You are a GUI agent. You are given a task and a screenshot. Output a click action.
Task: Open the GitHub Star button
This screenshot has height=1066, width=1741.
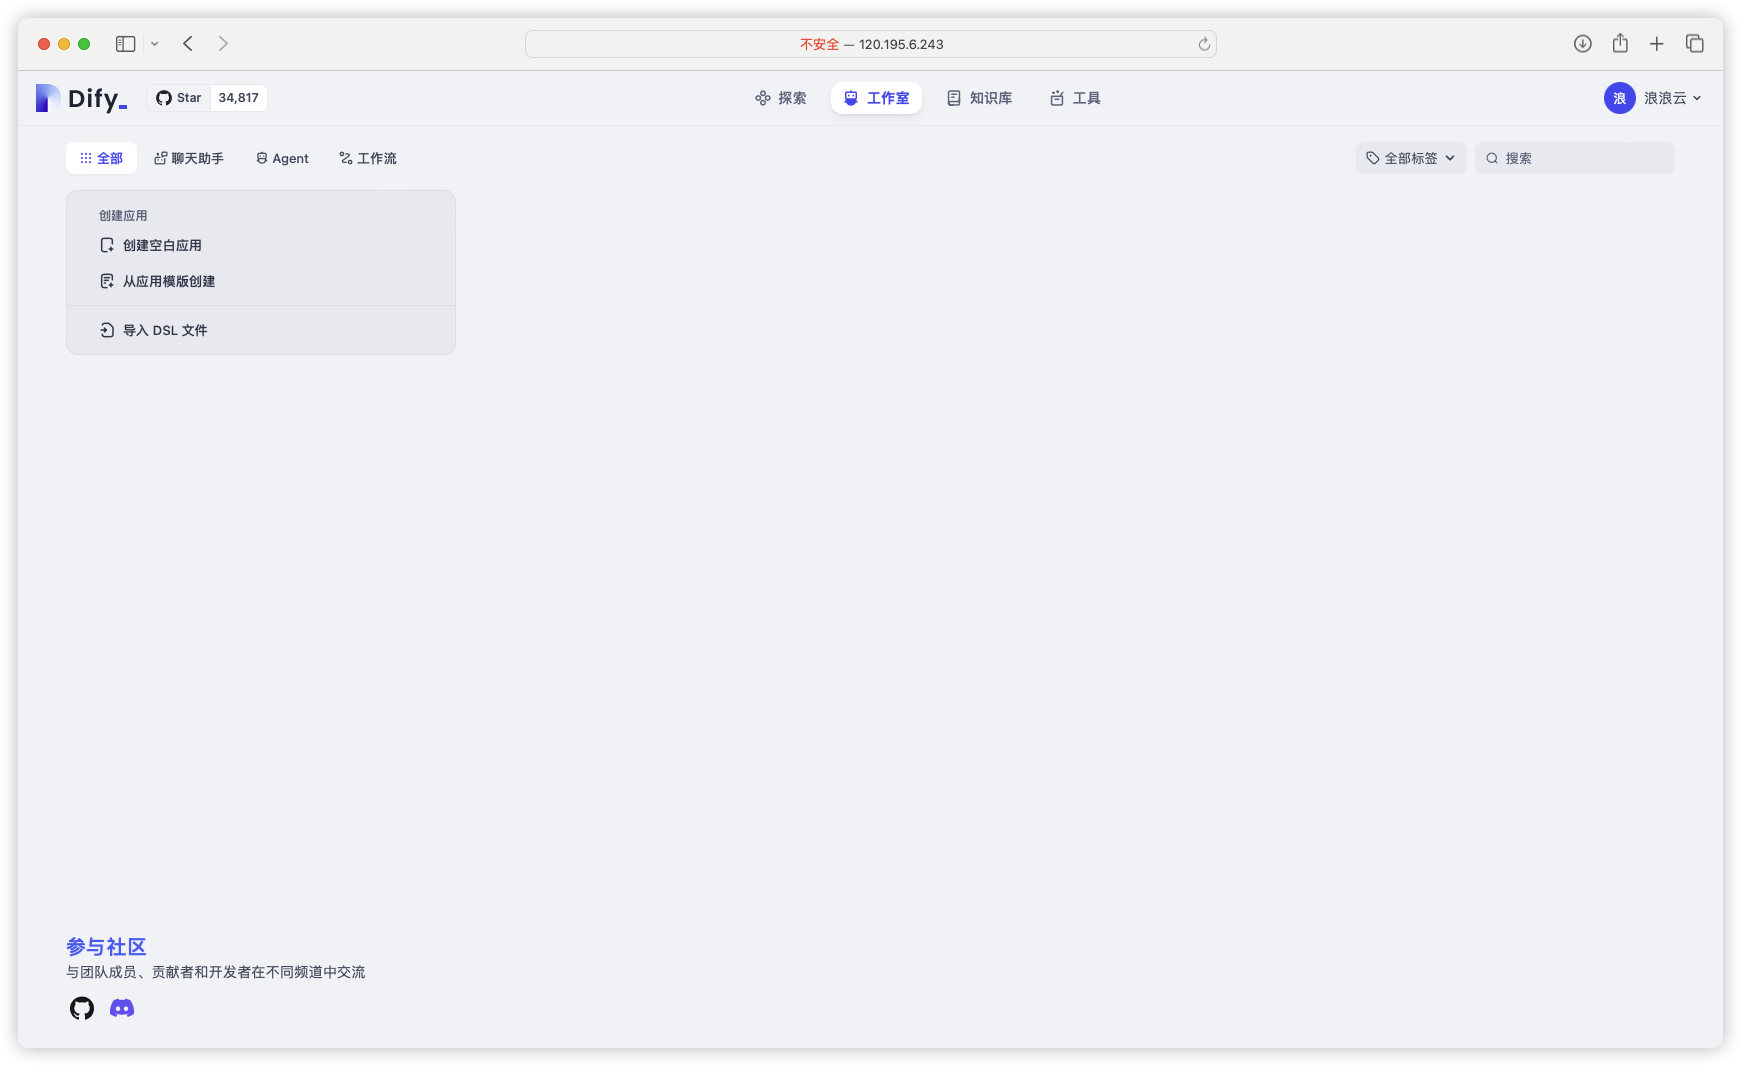click(179, 98)
